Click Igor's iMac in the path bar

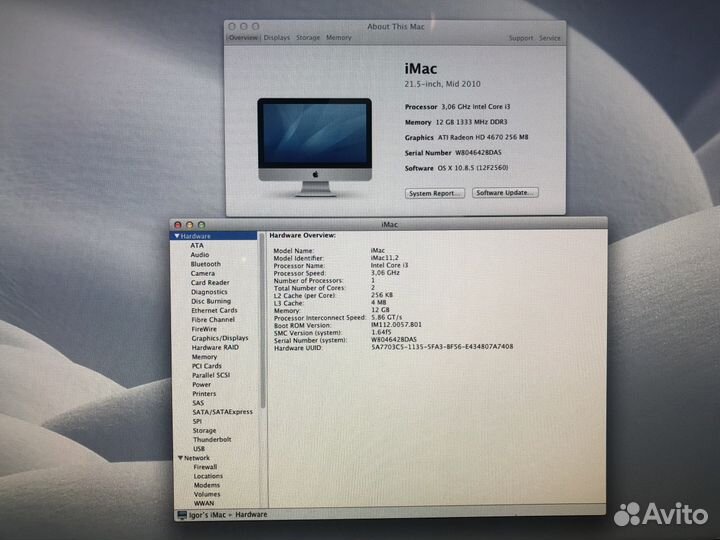tap(207, 515)
